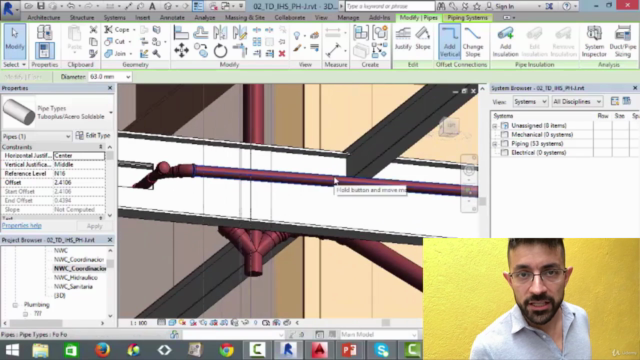
Task: Check the Mechanical systems checkbox
Action: coord(505,135)
